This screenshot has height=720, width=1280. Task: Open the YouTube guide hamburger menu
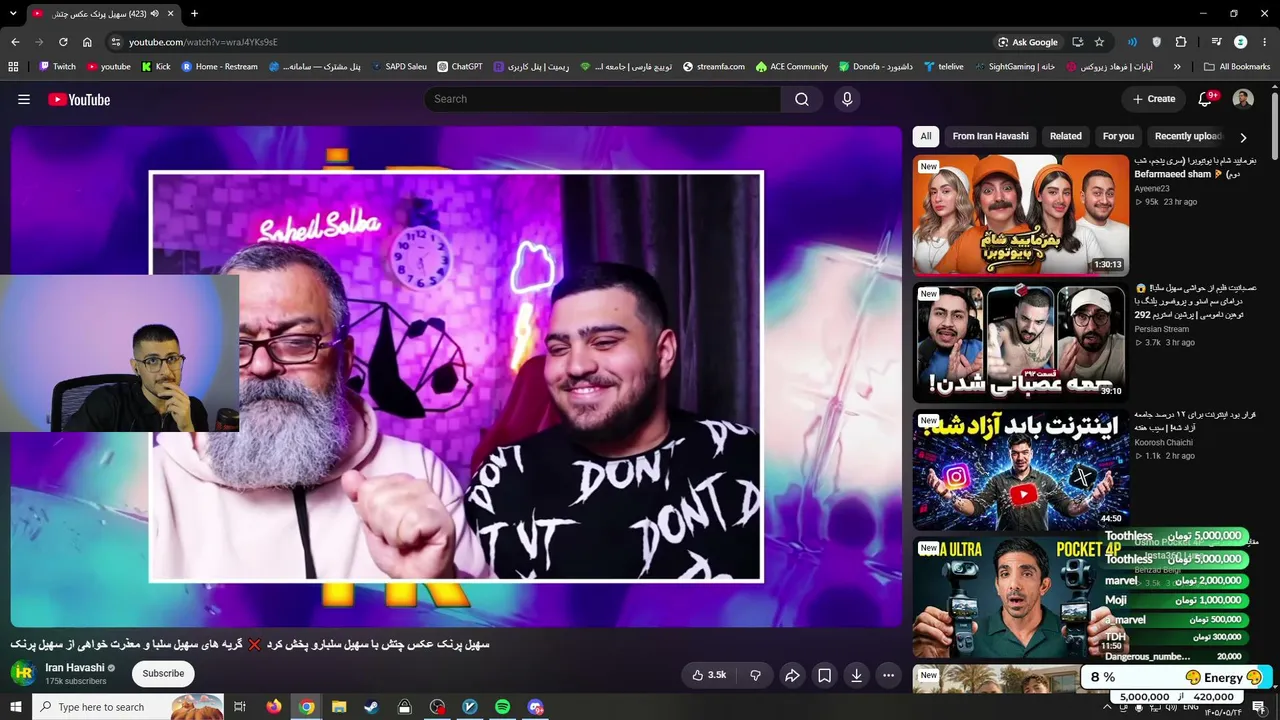(x=24, y=99)
